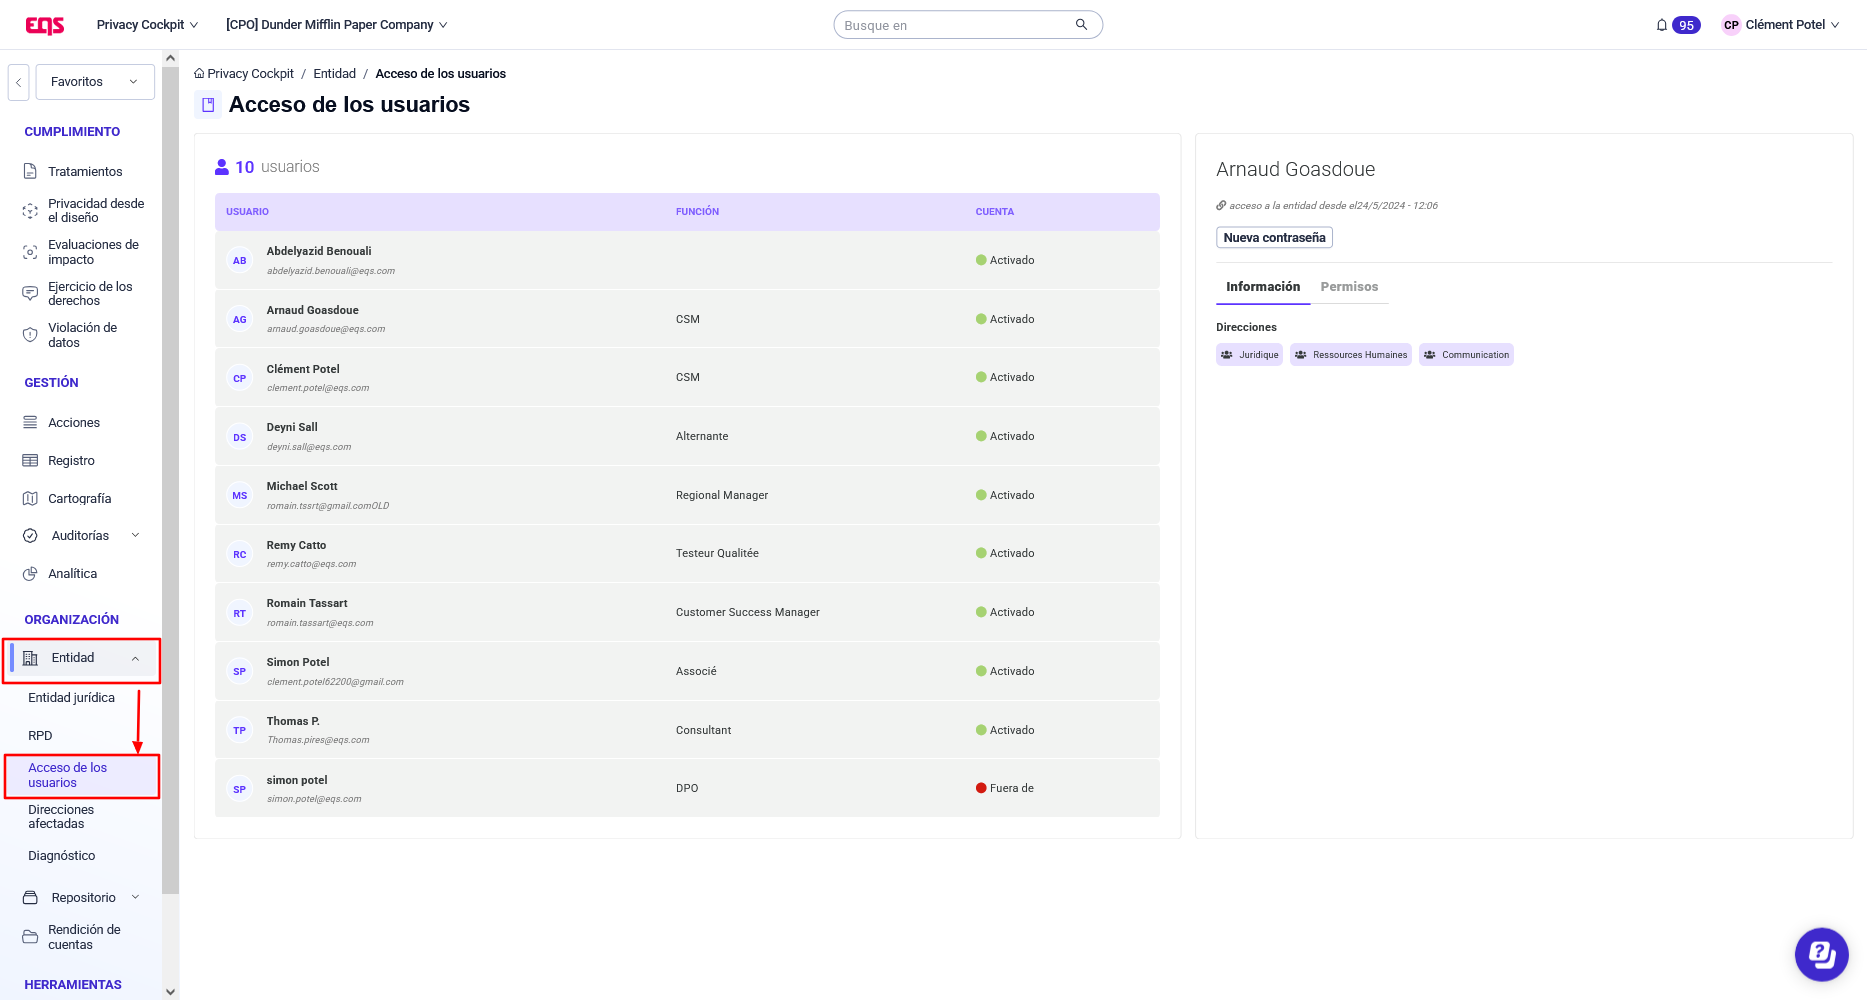Click the Cartografía map icon
1867x1000 pixels.
pyautogui.click(x=31, y=499)
